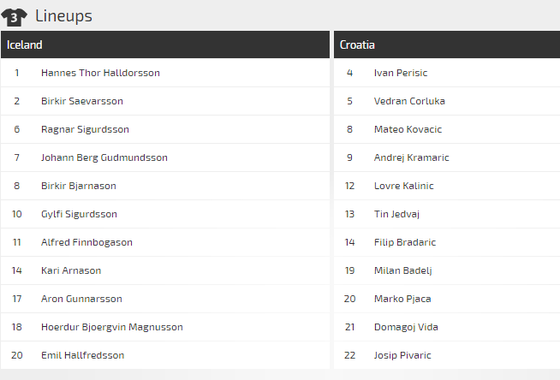
Task: Open Domagoj Vida player page
Action: (406, 327)
